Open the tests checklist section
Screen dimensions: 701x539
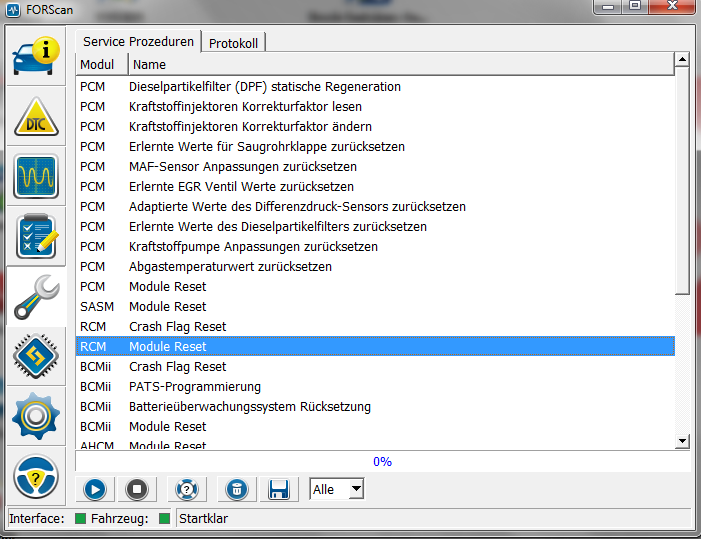[35, 237]
